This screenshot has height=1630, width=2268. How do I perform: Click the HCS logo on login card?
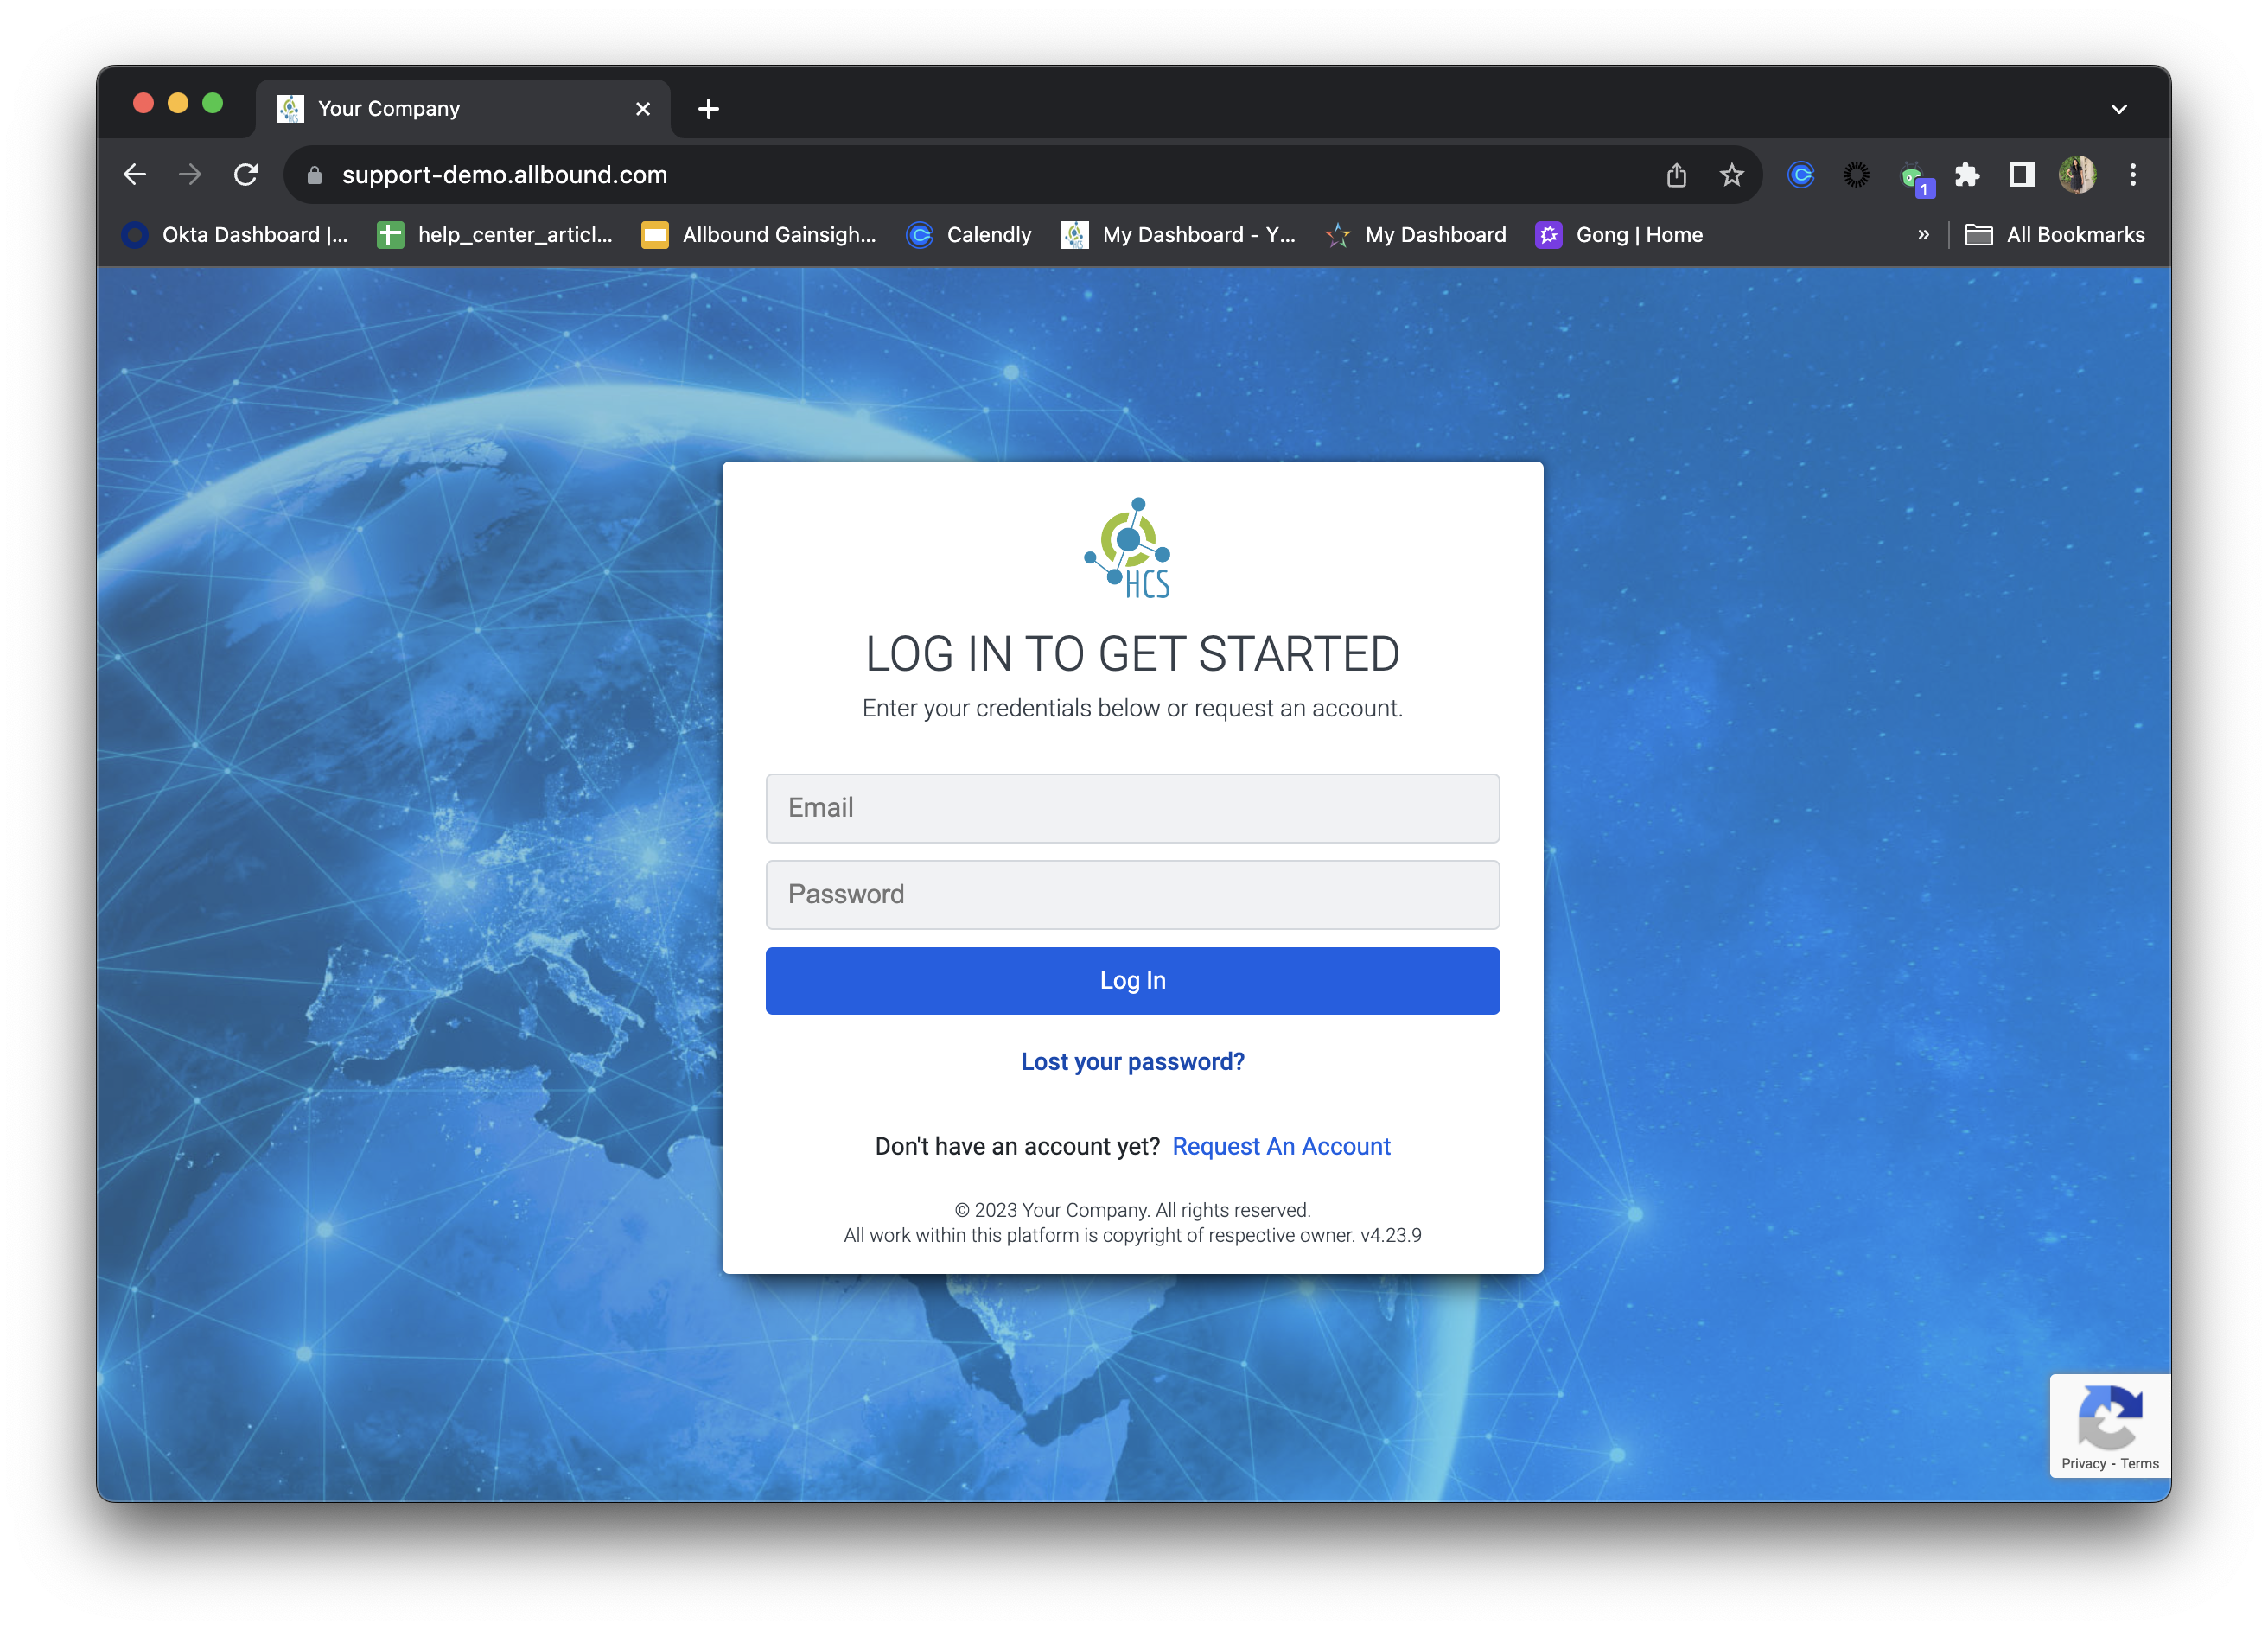[1129, 548]
